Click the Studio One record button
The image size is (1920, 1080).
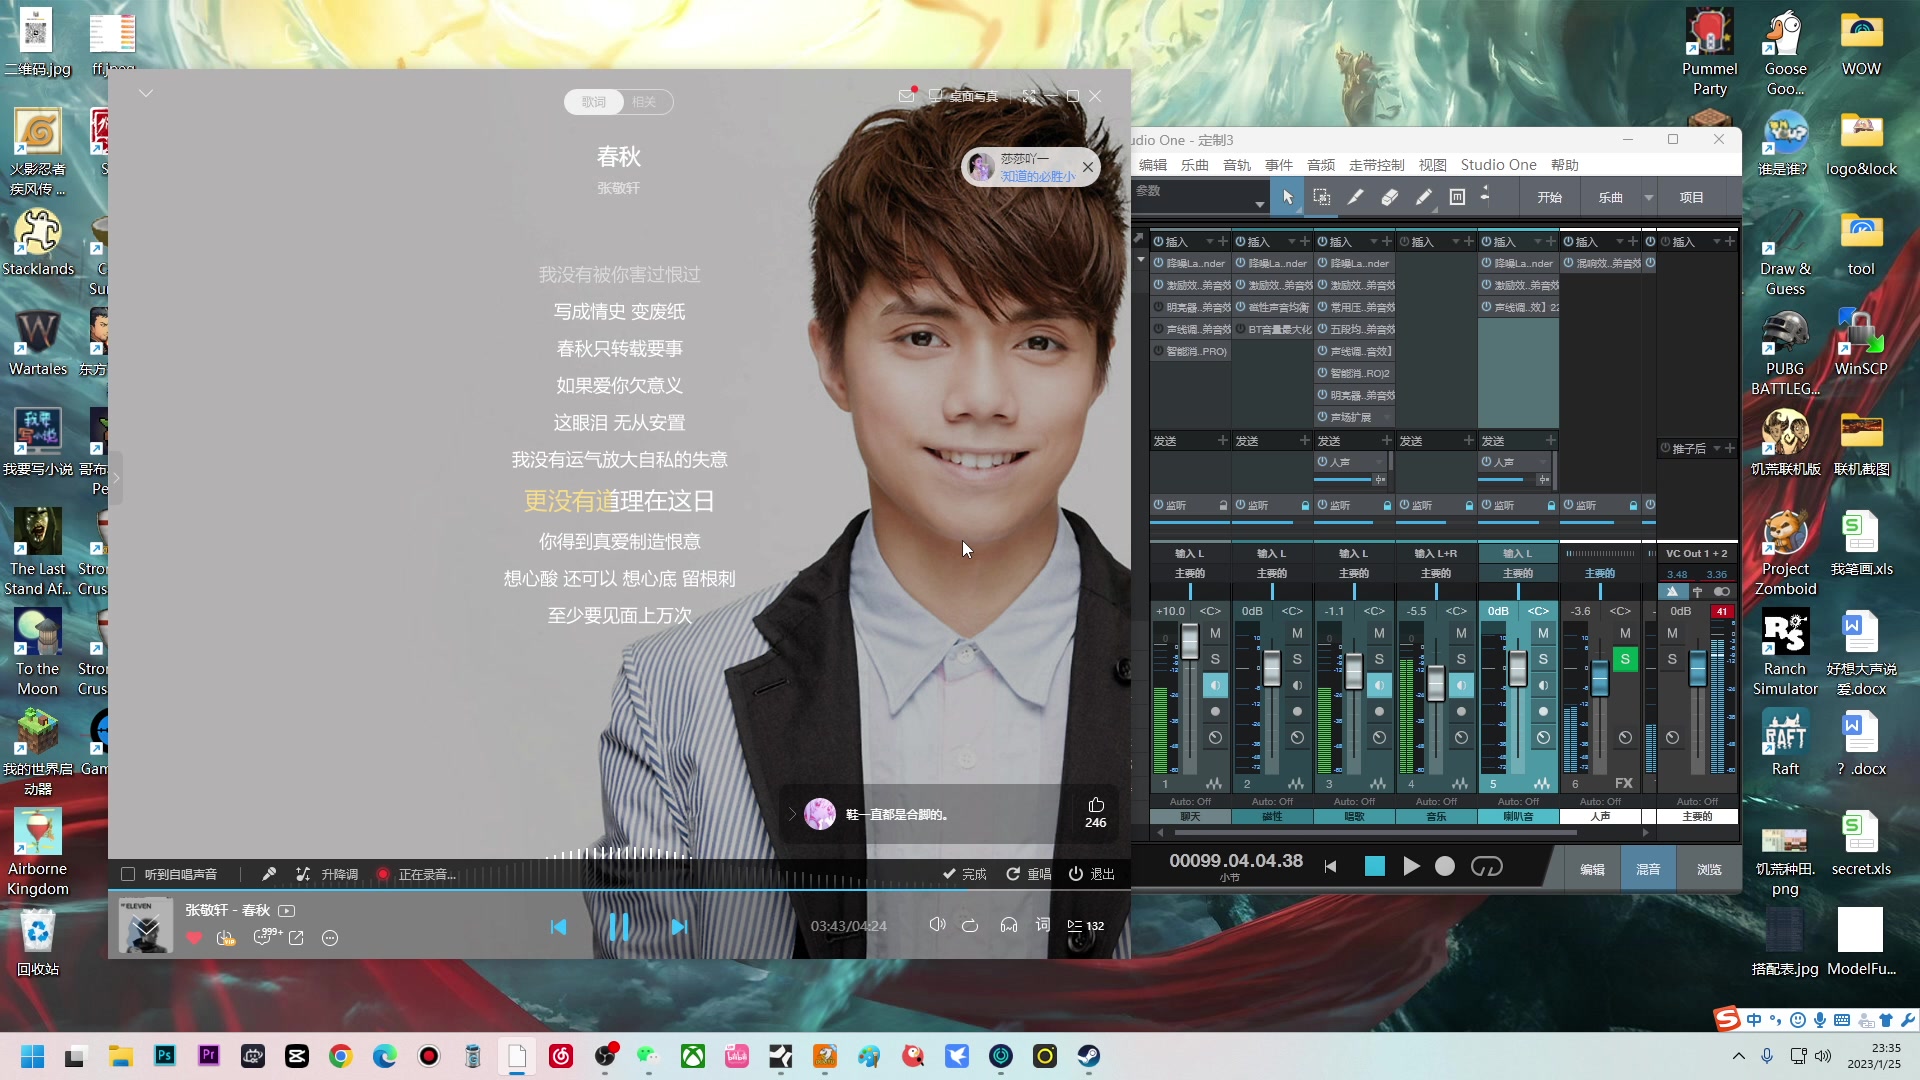1445,866
